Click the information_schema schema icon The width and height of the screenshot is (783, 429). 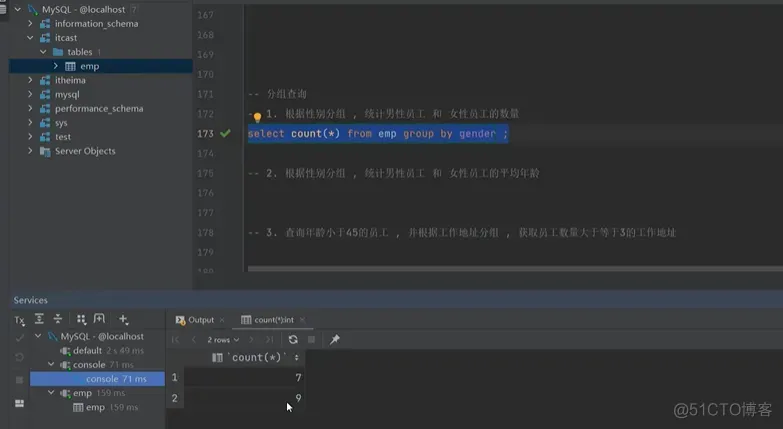click(45, 23)
